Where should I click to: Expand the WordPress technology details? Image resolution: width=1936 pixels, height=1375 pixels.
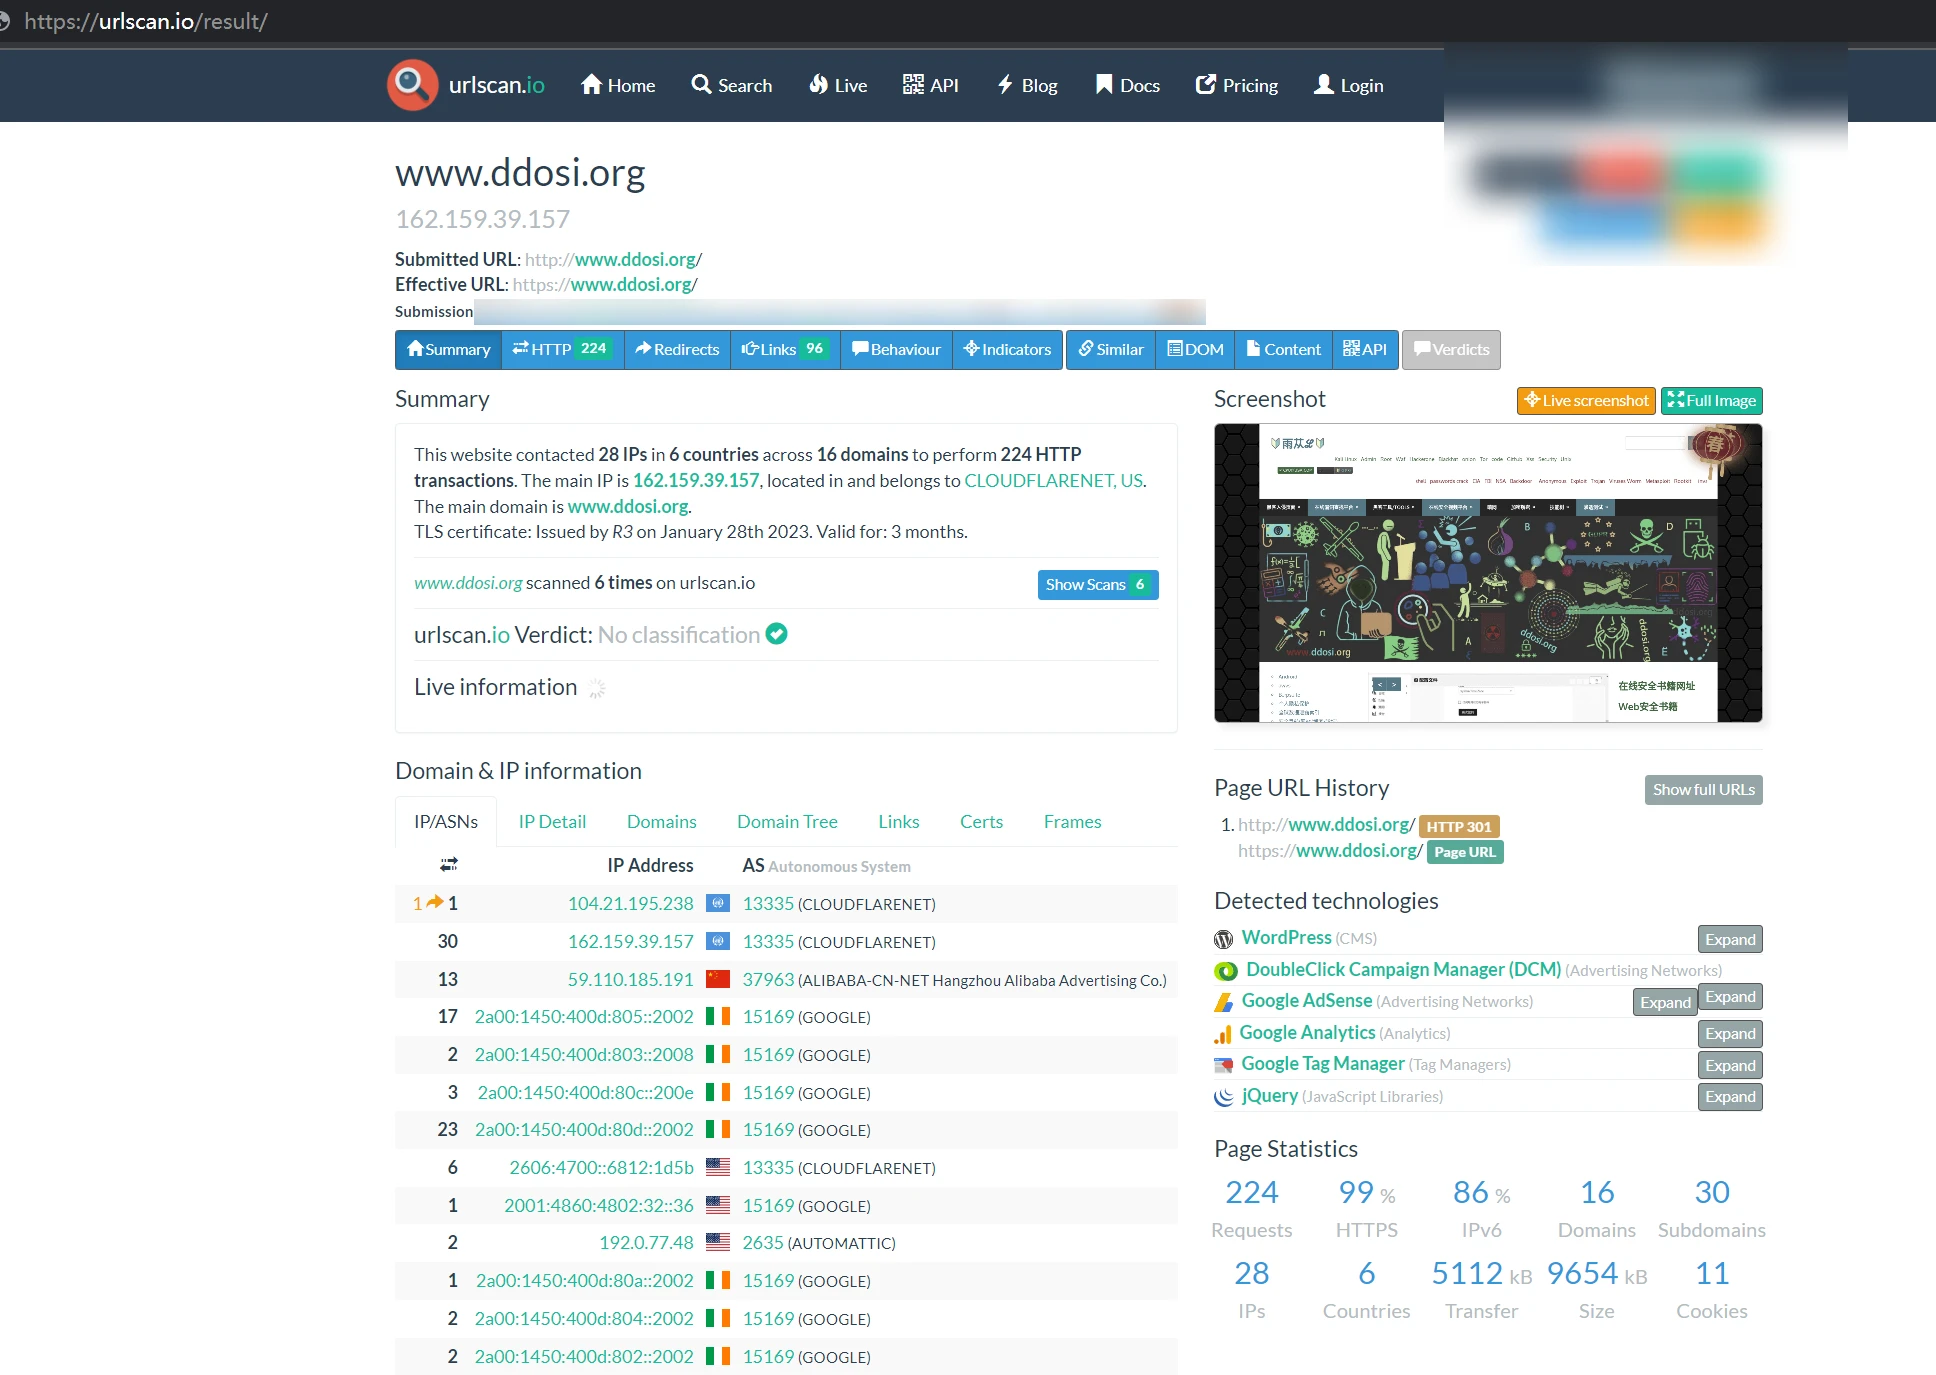(x=1729, y=939)
